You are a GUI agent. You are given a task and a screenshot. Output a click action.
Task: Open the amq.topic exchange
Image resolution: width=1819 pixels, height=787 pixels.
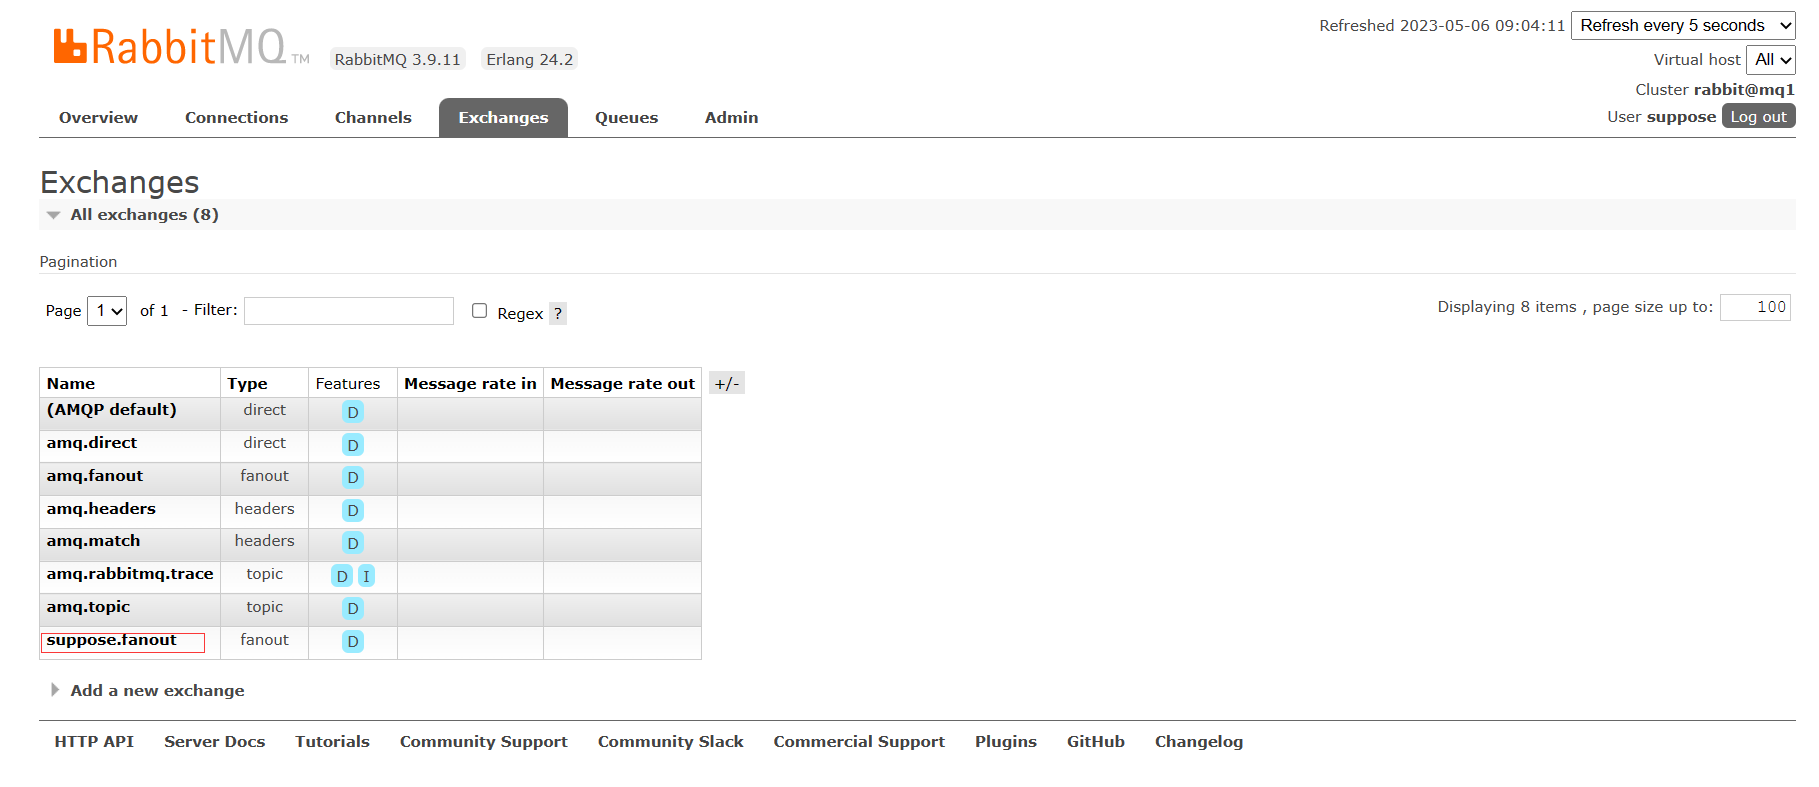(x=88, y=607)
